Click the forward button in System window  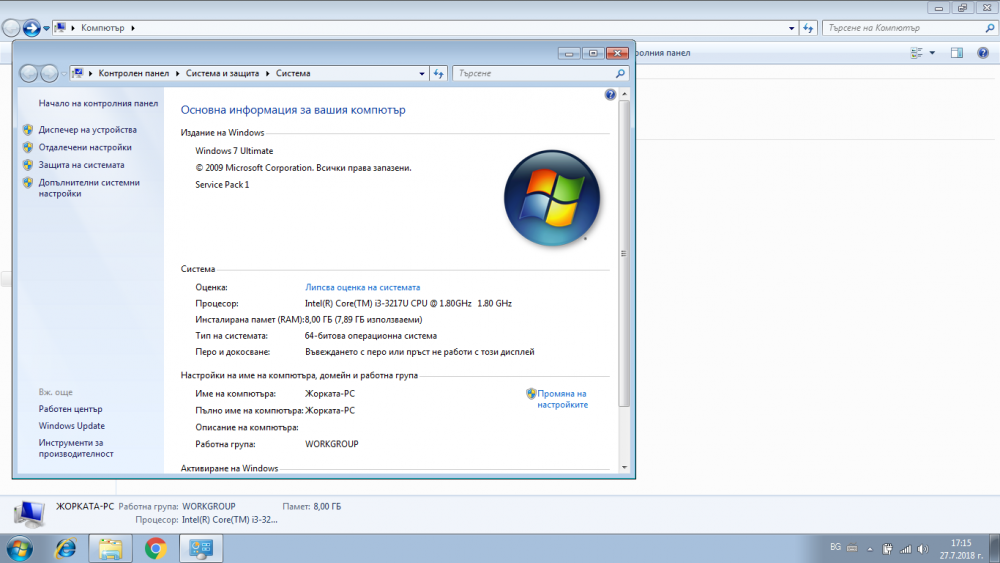48,73
